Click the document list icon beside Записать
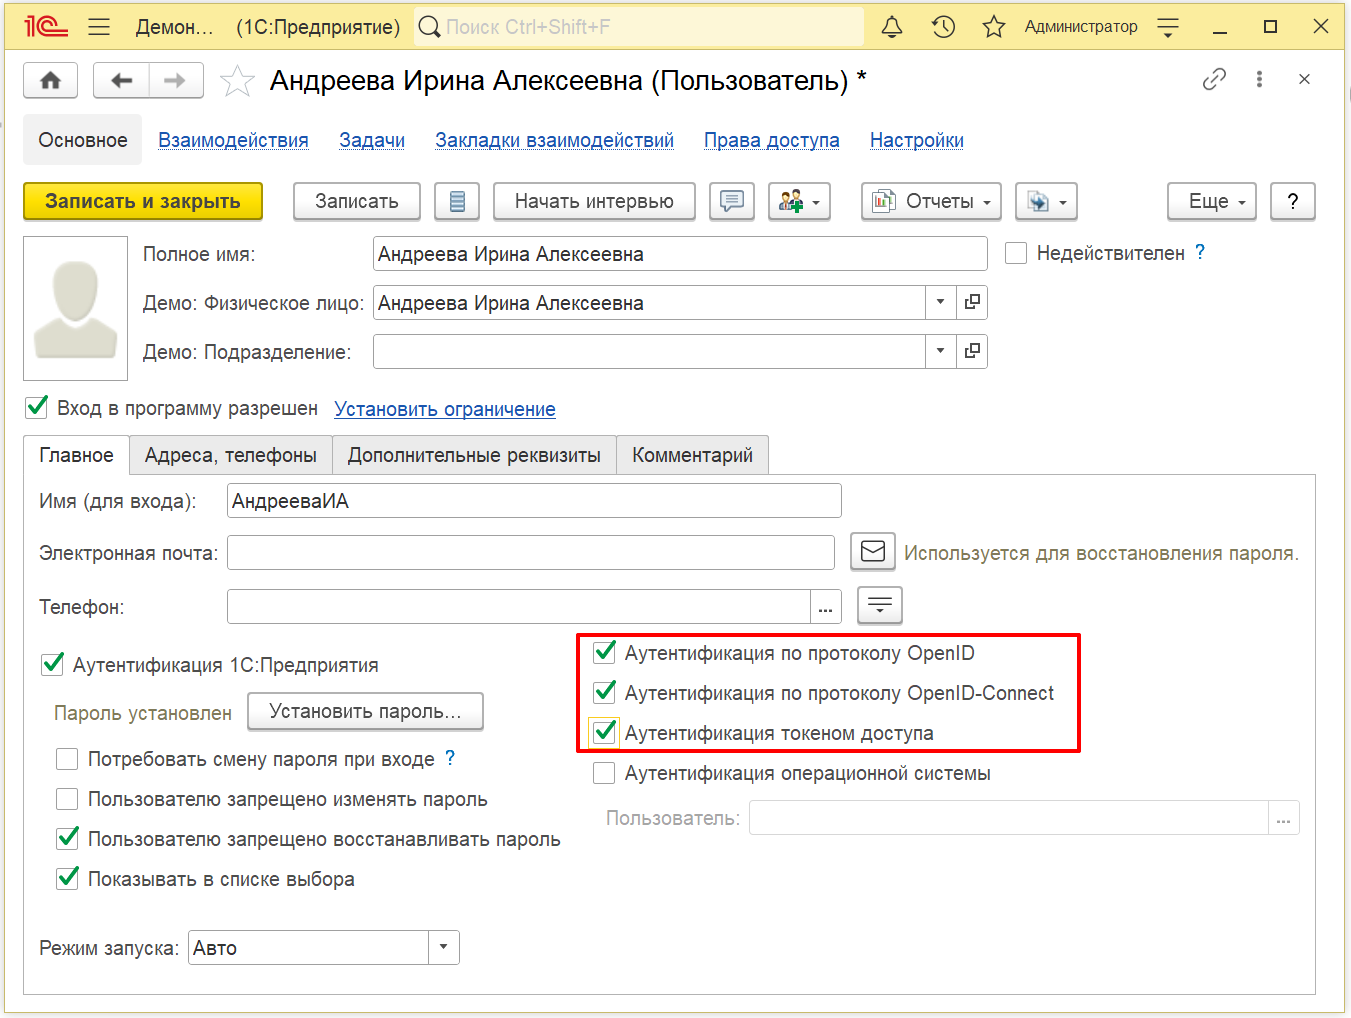Viewport: 1351px width, 1018px height. click(x=457, y=201)
